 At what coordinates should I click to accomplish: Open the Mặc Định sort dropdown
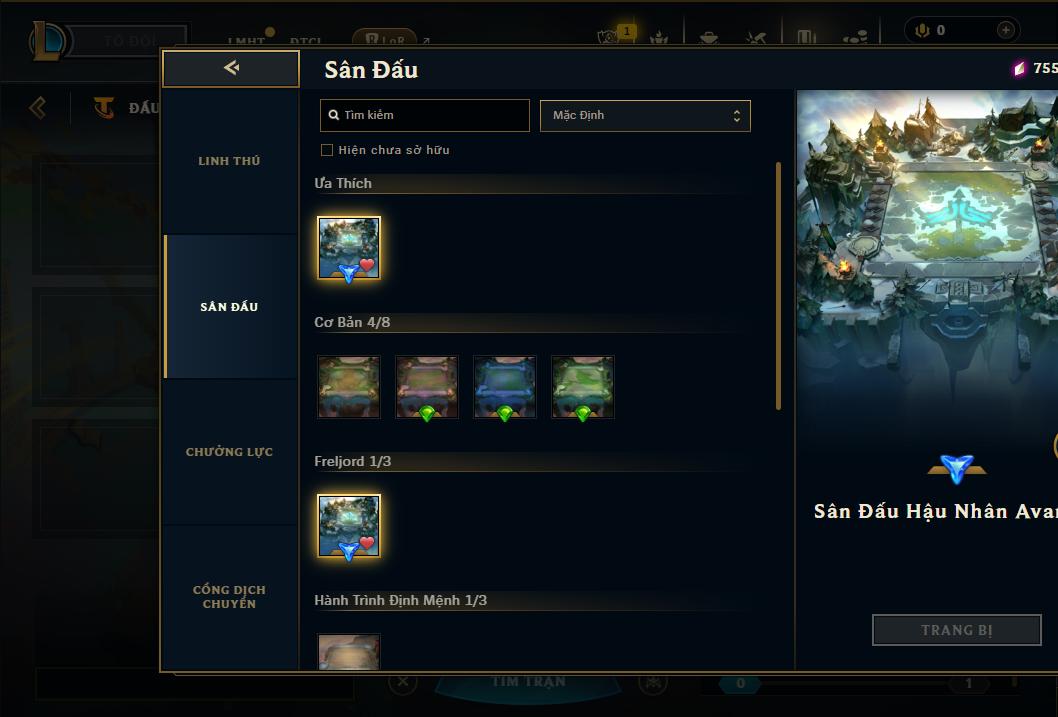tap(645, 115)
